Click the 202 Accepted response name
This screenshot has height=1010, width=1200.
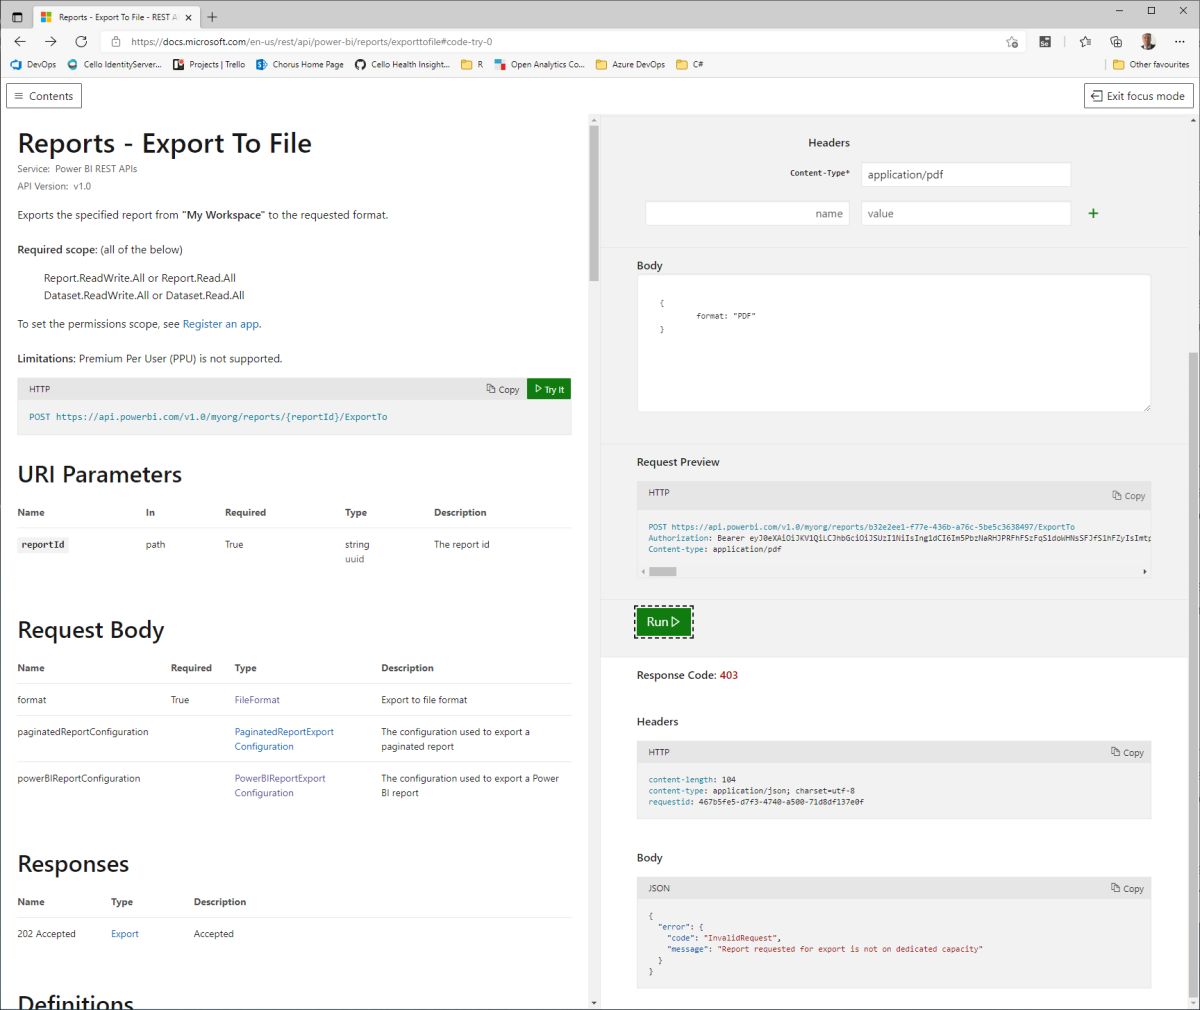tap(46, 934)
